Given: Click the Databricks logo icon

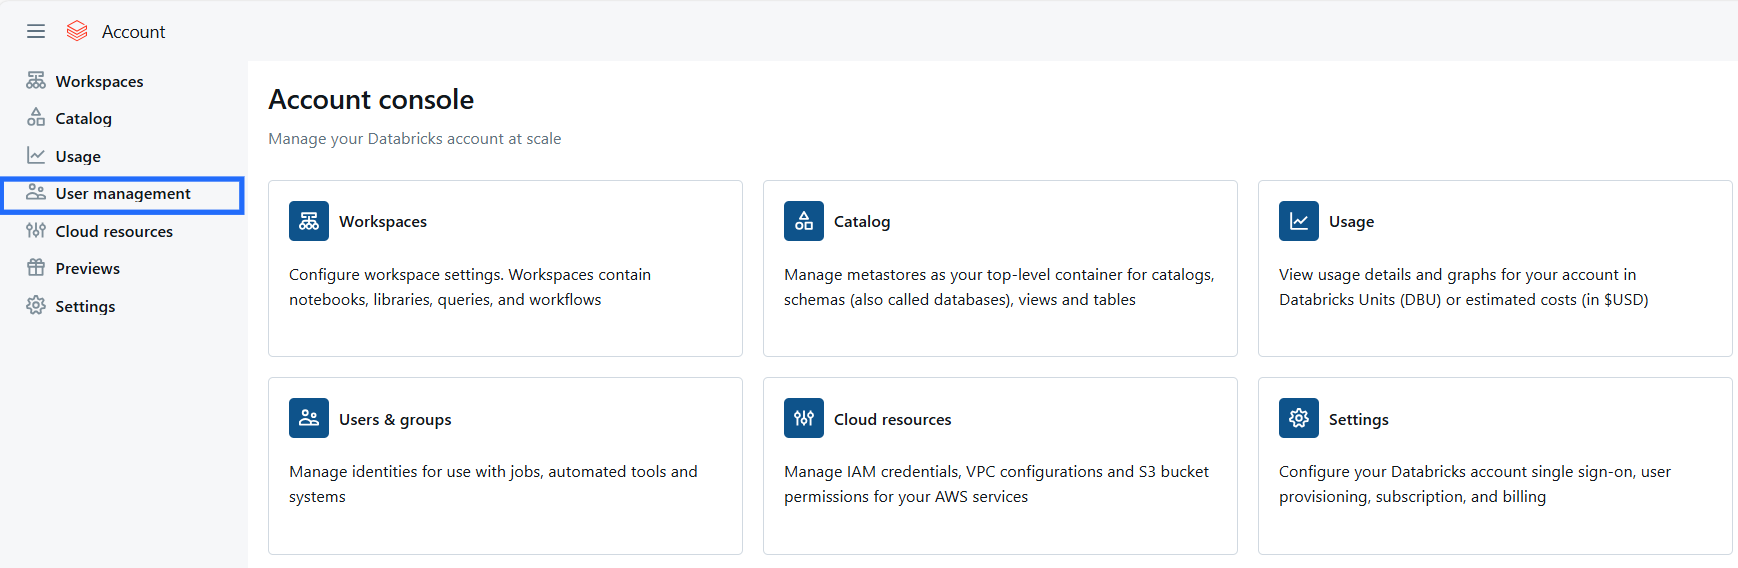Looking at the screenshot, I should coord(77,31).
